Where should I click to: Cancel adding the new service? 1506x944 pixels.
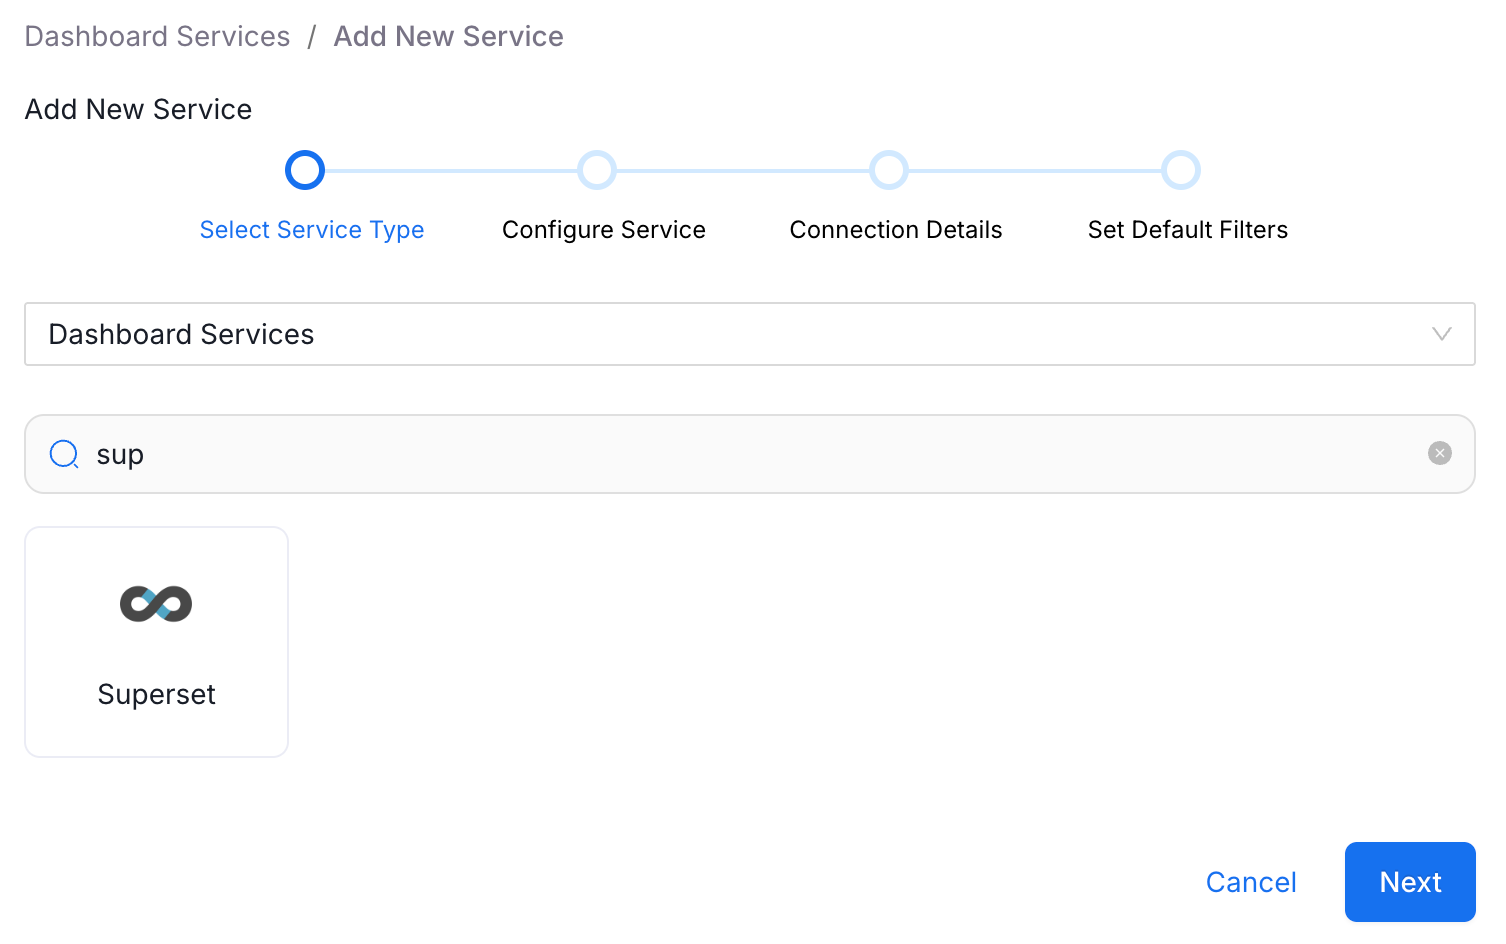1251,882
